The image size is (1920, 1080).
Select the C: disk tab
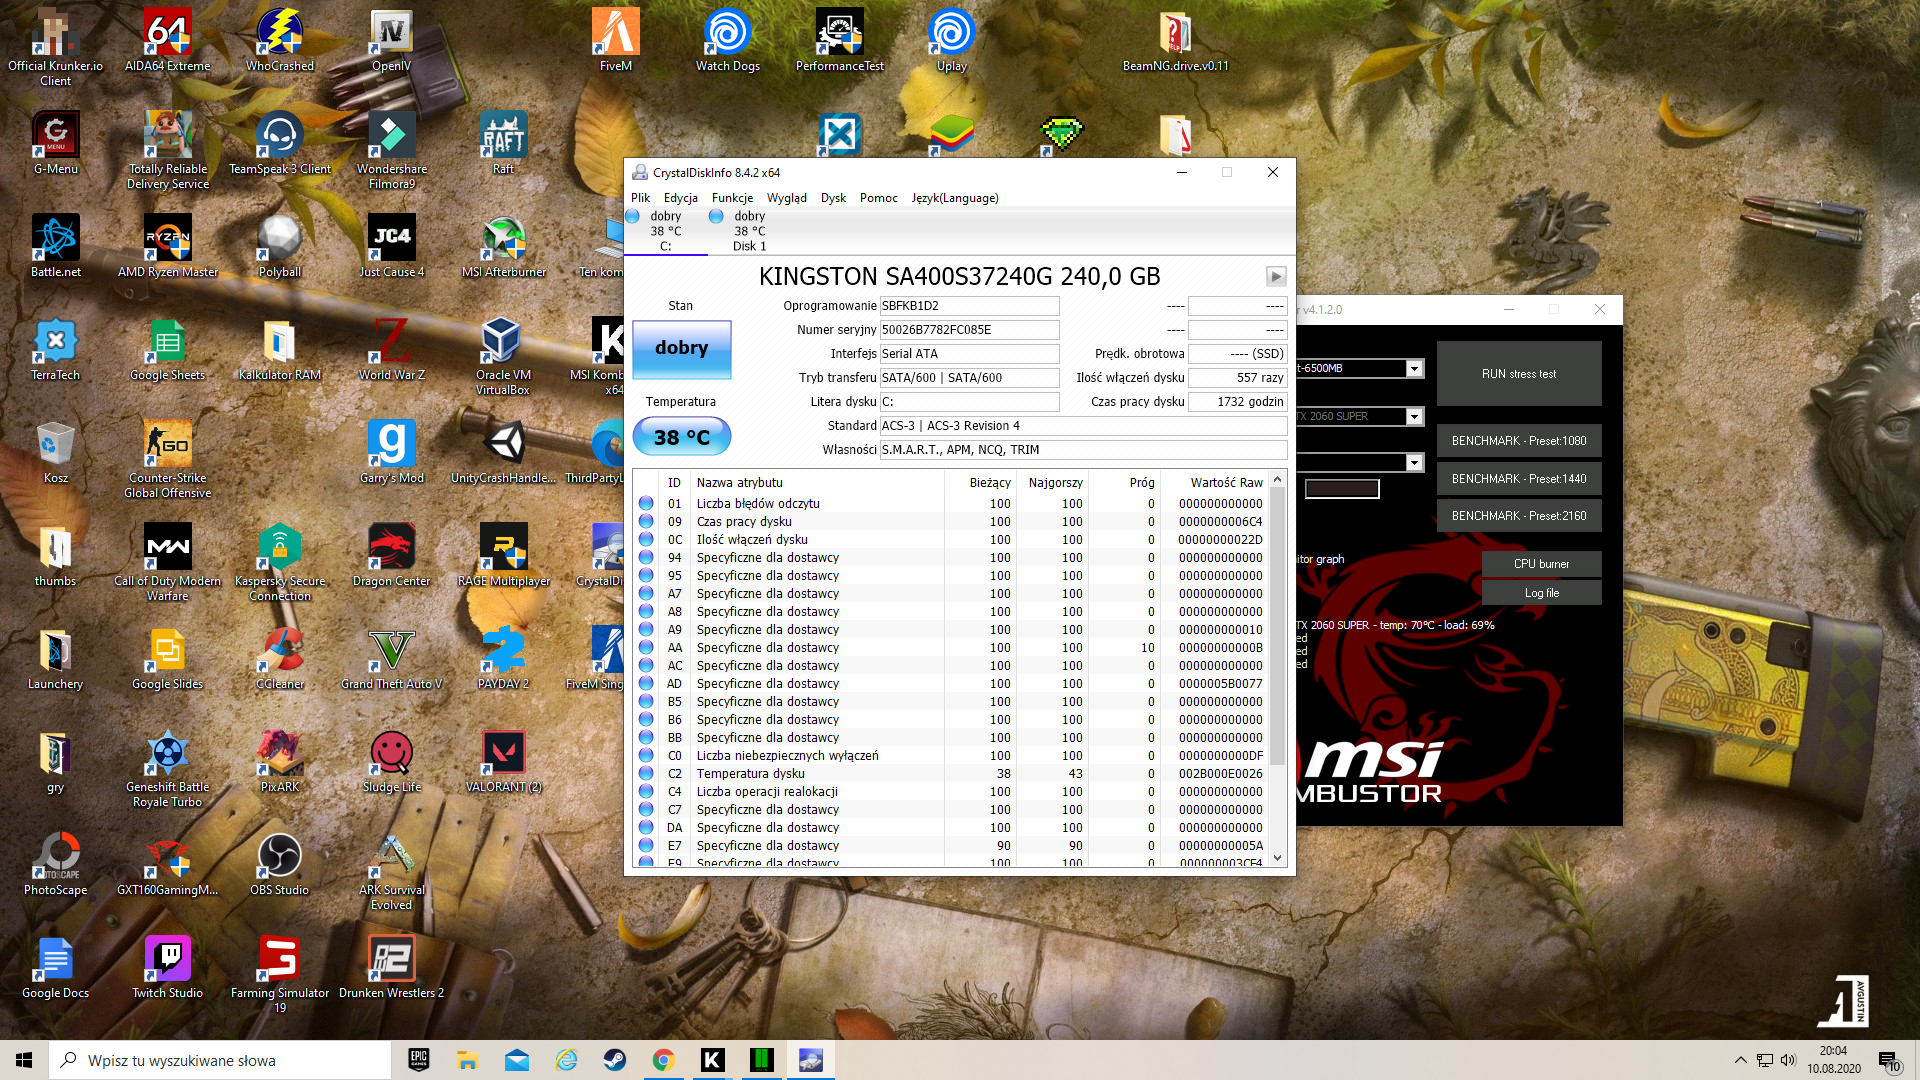click(665, 231)
